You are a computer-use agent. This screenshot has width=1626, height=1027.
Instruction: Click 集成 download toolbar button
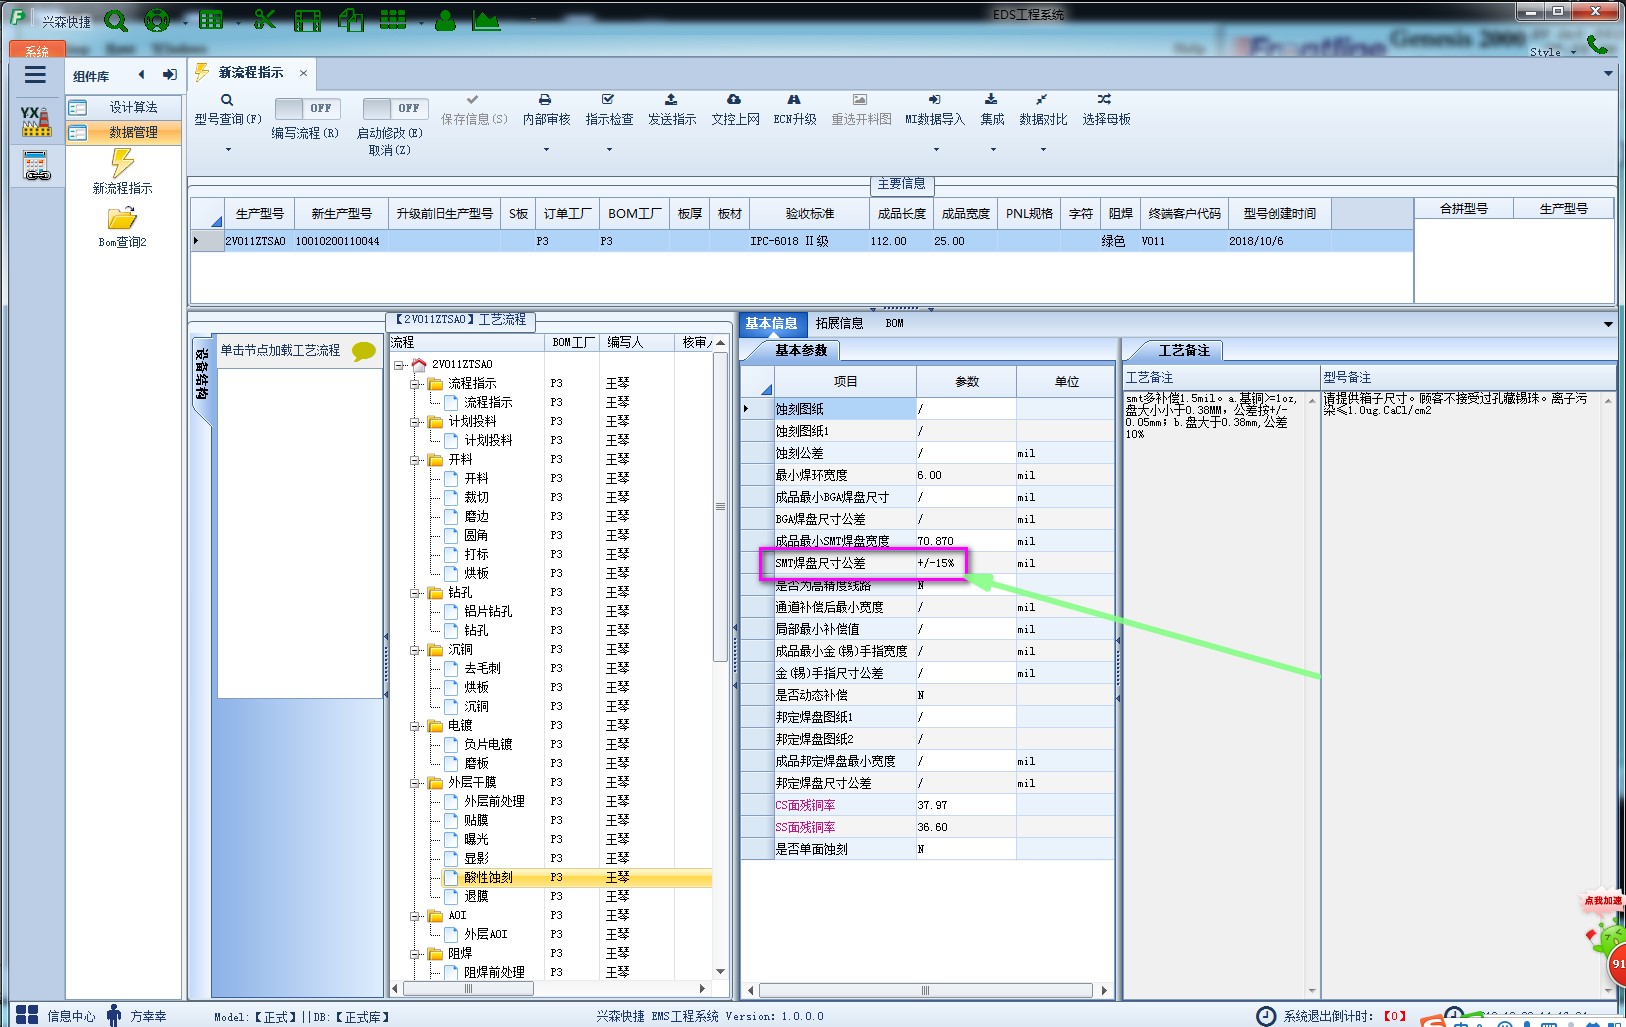tap(992, 110)
